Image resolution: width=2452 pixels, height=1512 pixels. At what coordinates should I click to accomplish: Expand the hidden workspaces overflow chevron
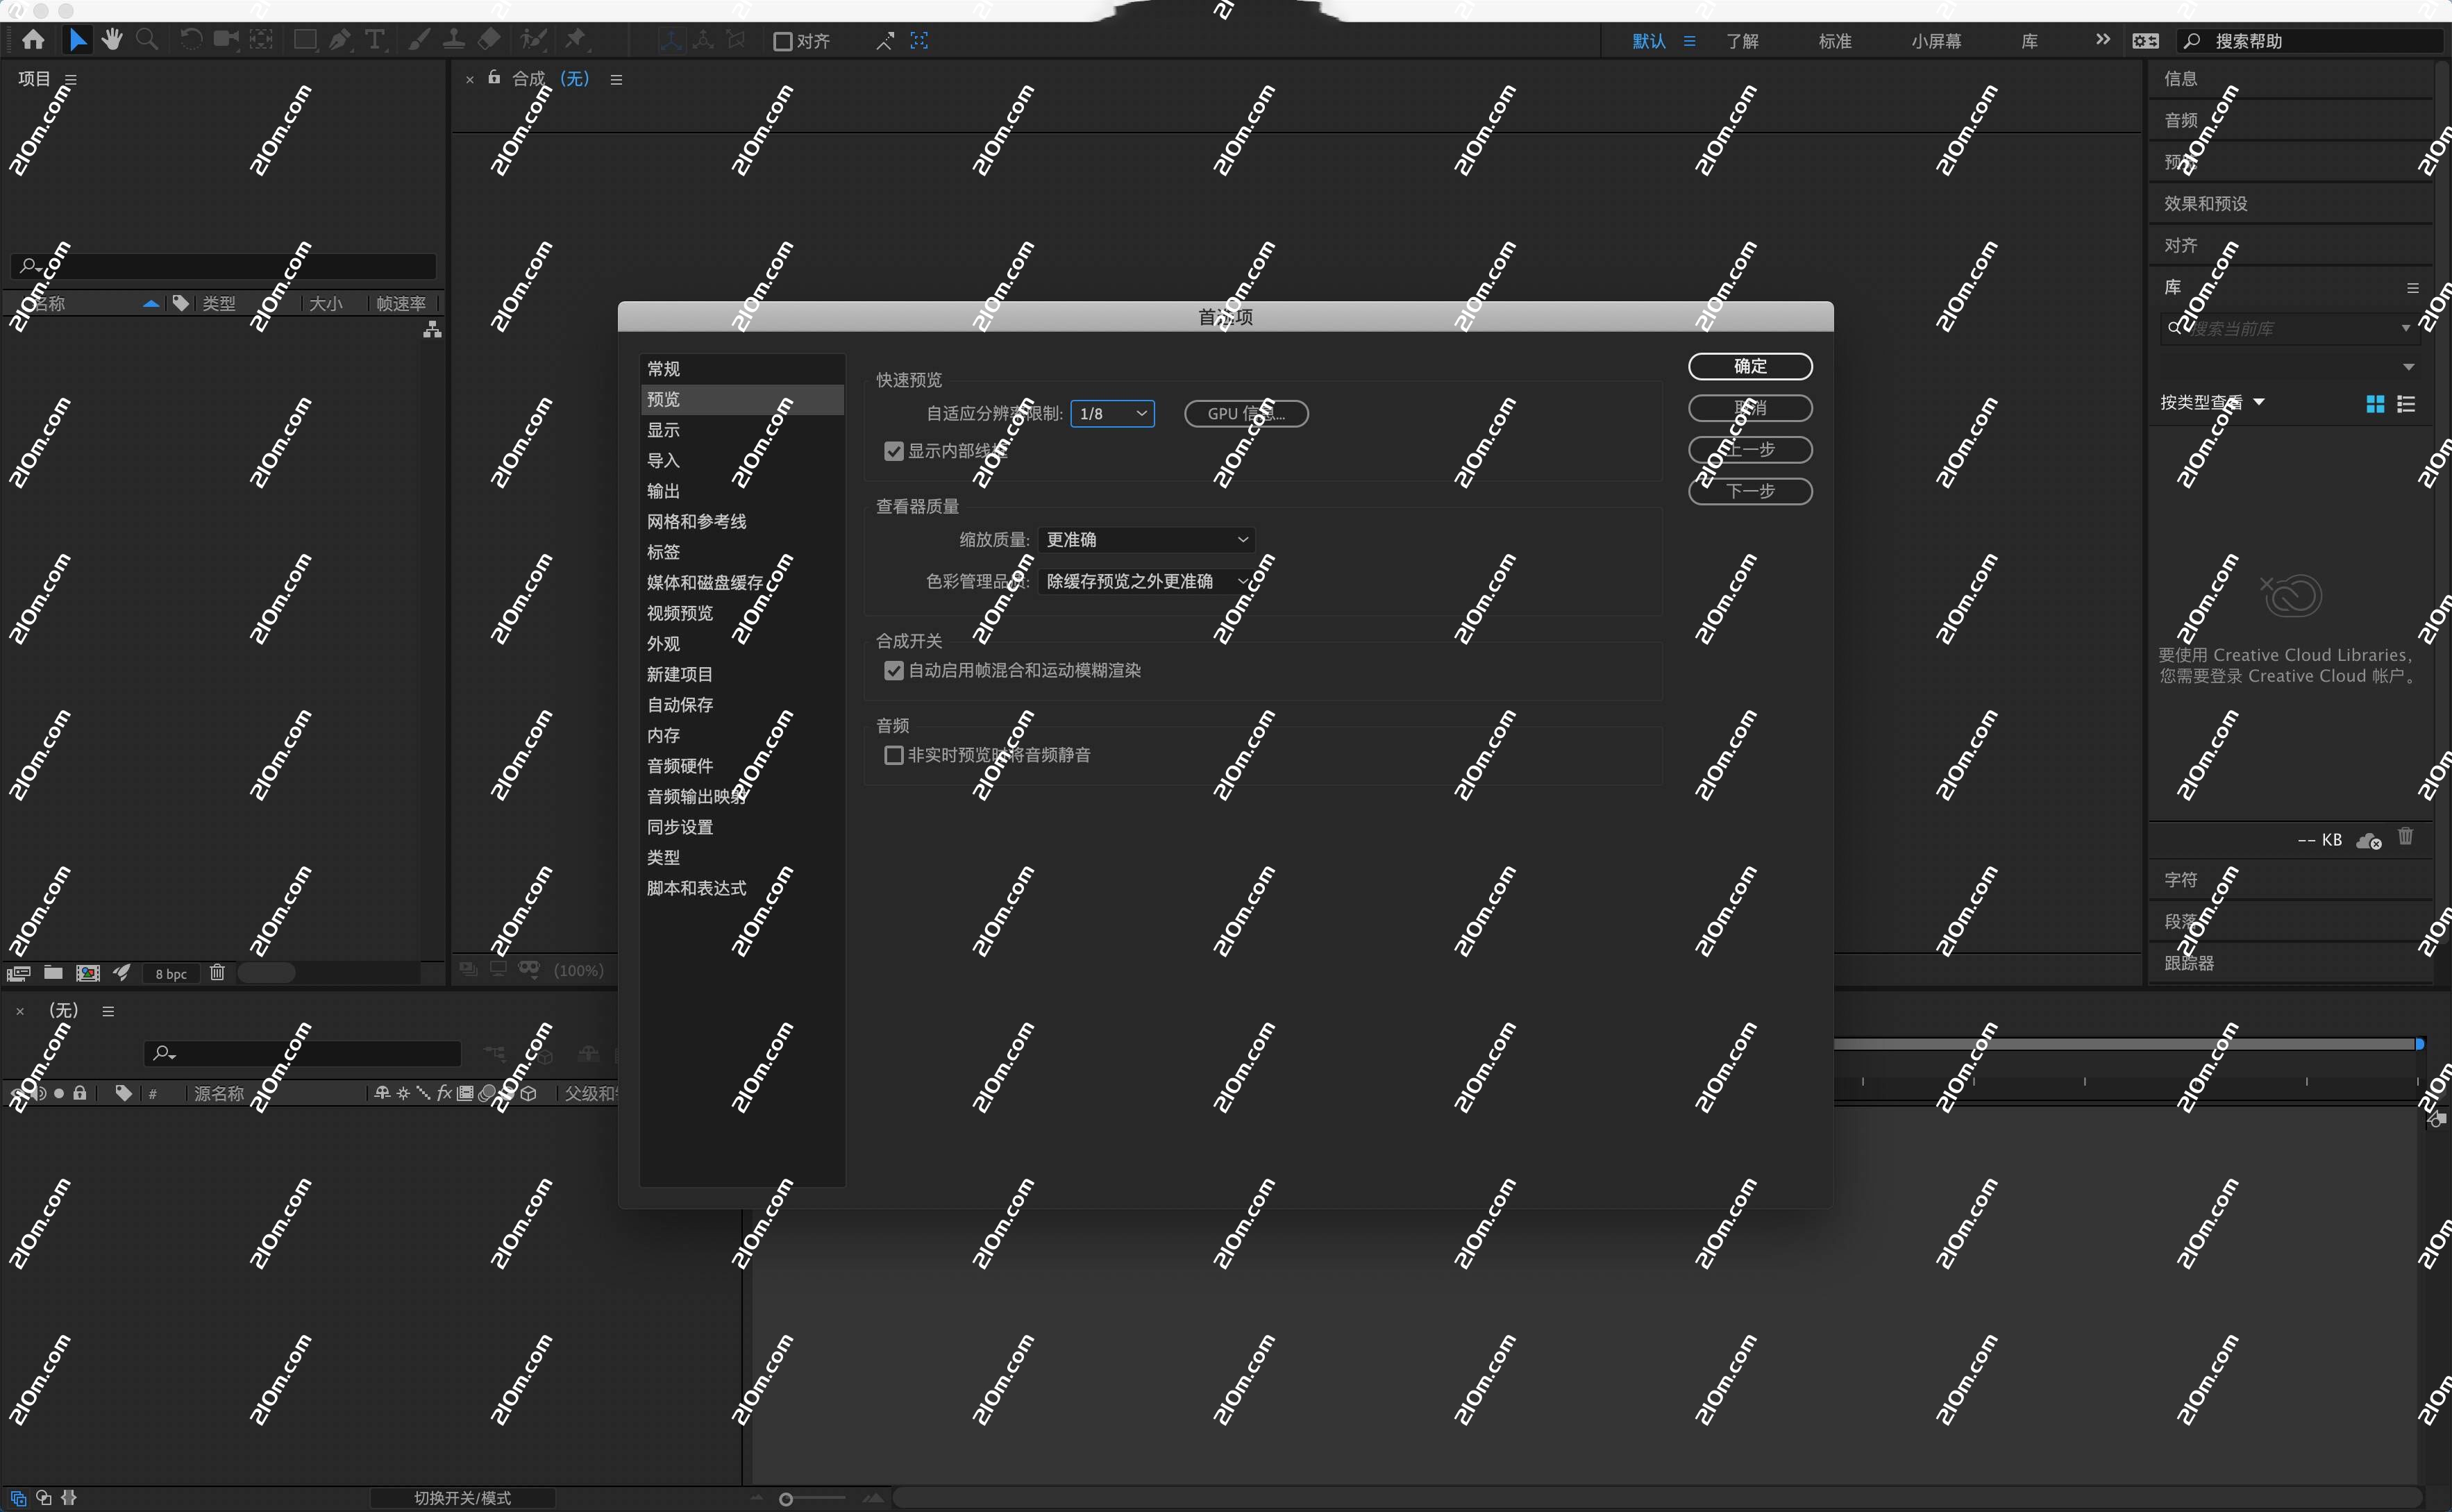tap(2103, 40)
